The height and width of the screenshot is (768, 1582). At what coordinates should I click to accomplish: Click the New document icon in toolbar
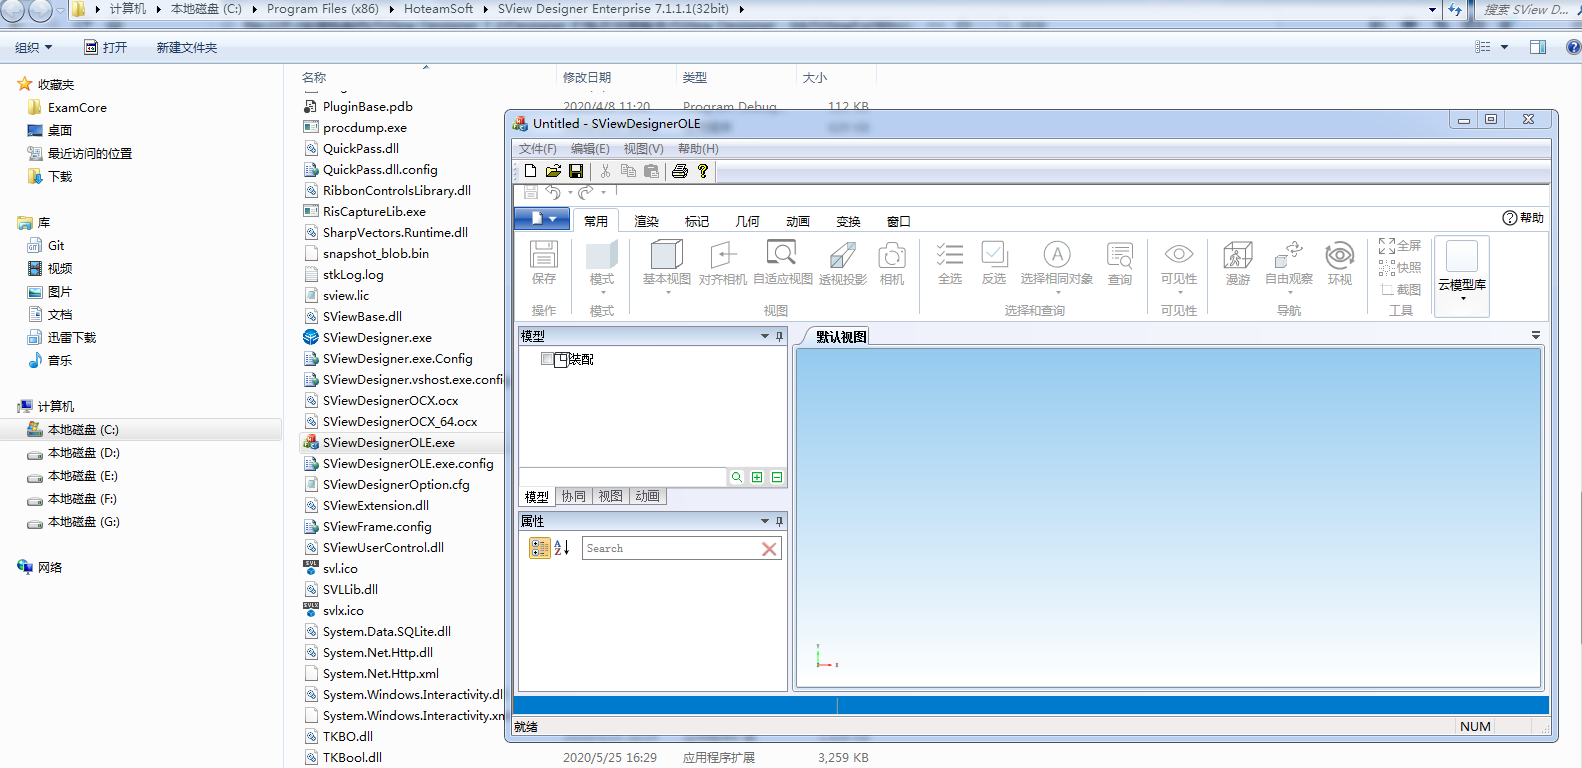531,171
